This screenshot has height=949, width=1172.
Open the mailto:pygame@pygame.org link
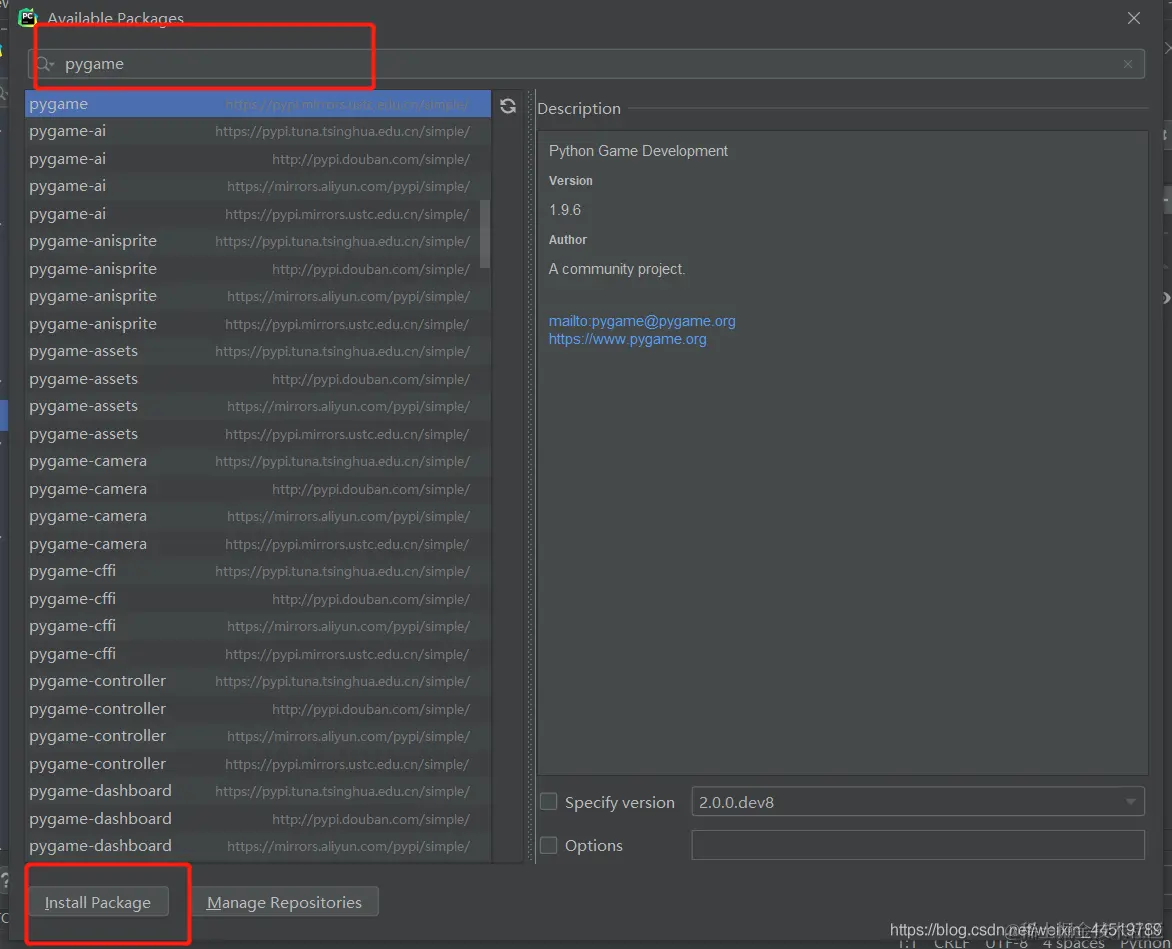click(x=642, y=321)
